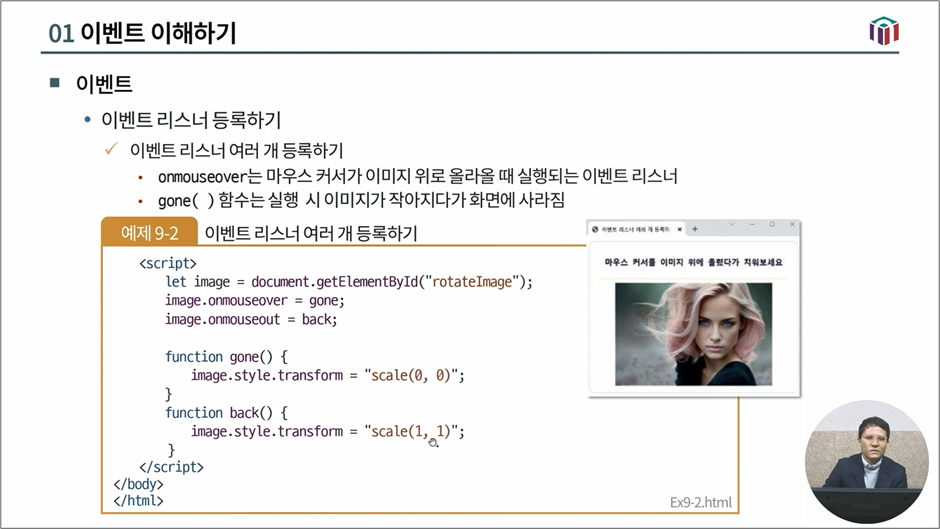The image size is (940, 529).
Task: Click the woman's portrait image in the browser
Action: point(693,334)
